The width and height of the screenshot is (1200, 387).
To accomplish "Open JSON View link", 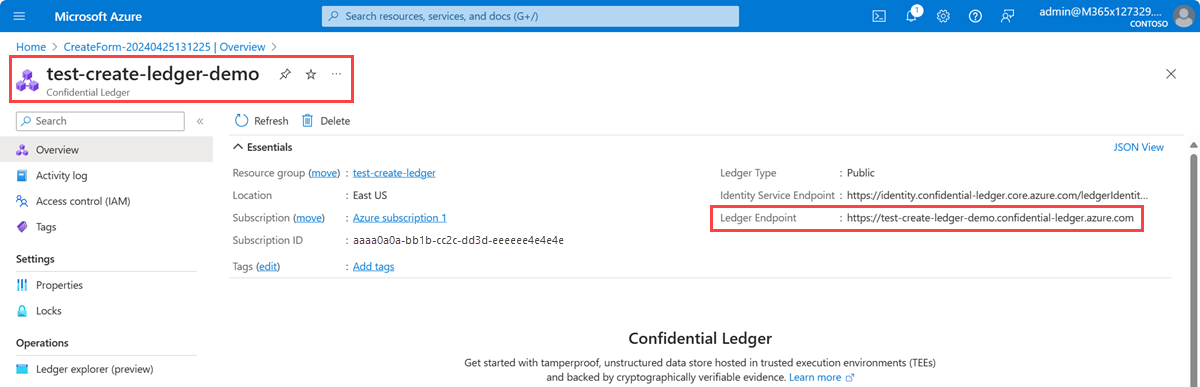I will [x=1139, y=147].
